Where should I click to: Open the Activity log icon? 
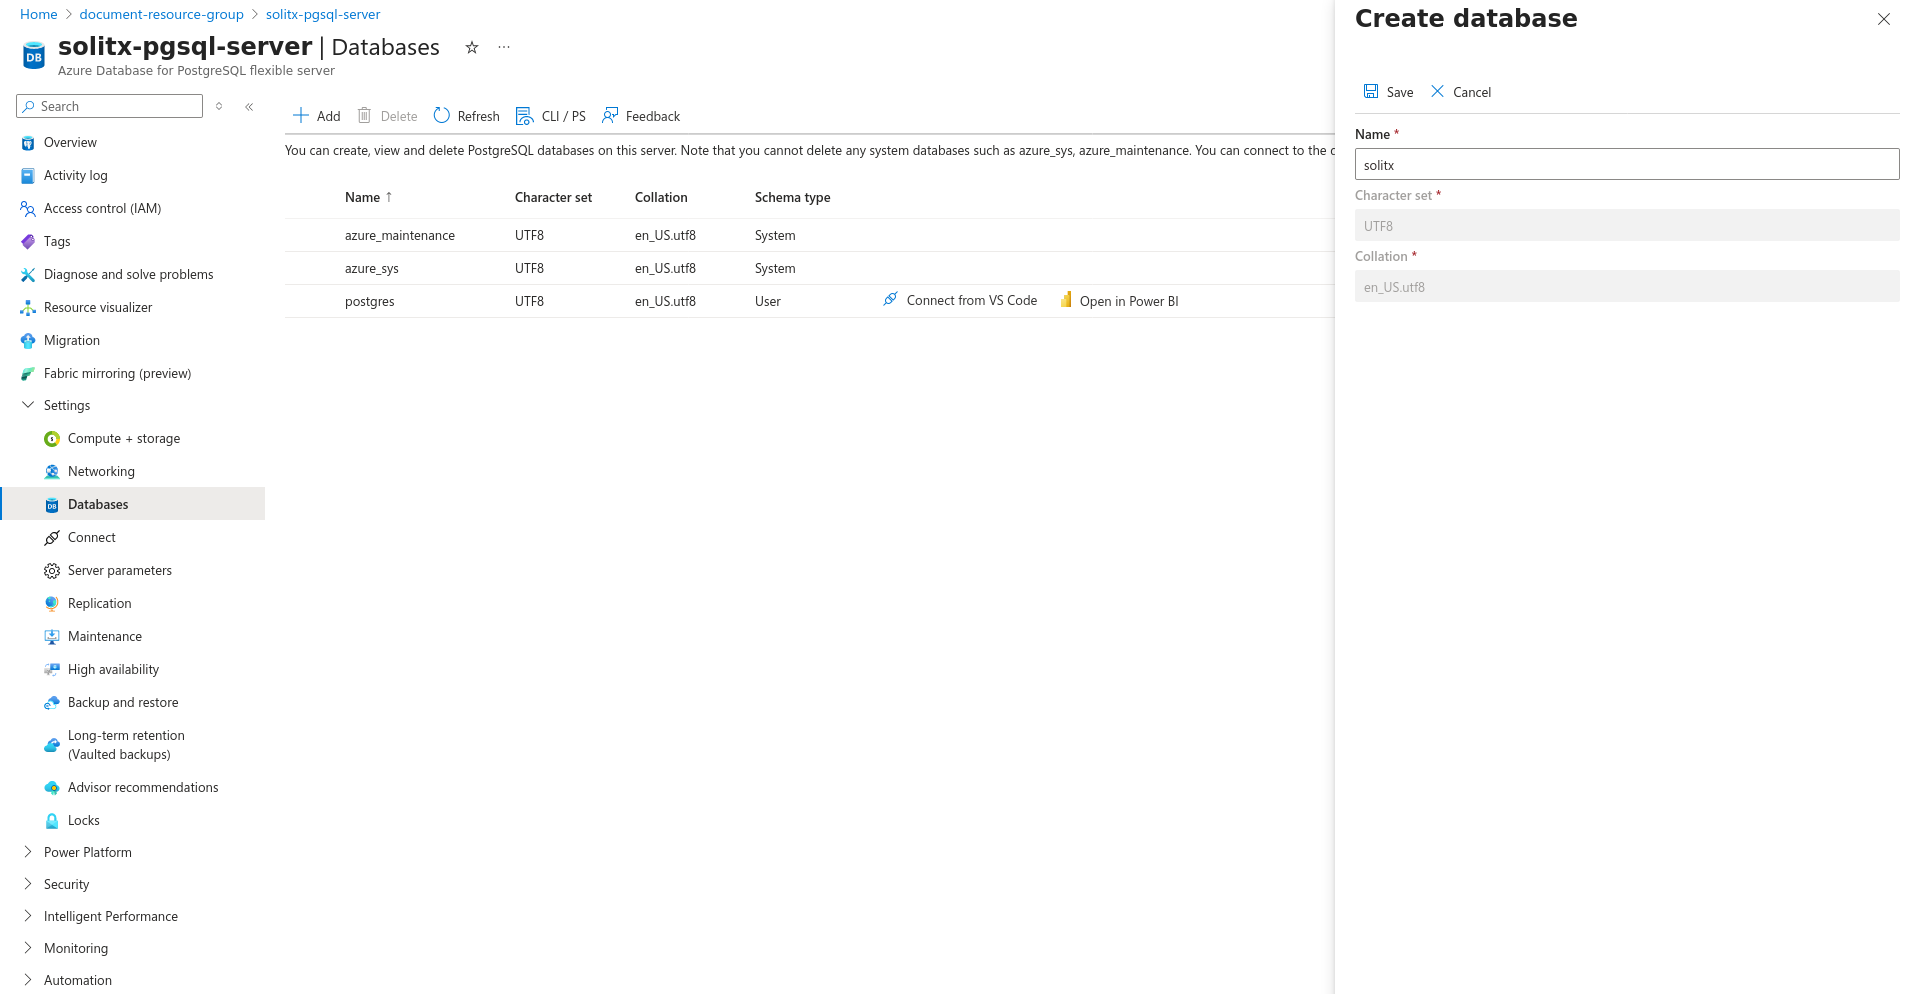(28, 176)
